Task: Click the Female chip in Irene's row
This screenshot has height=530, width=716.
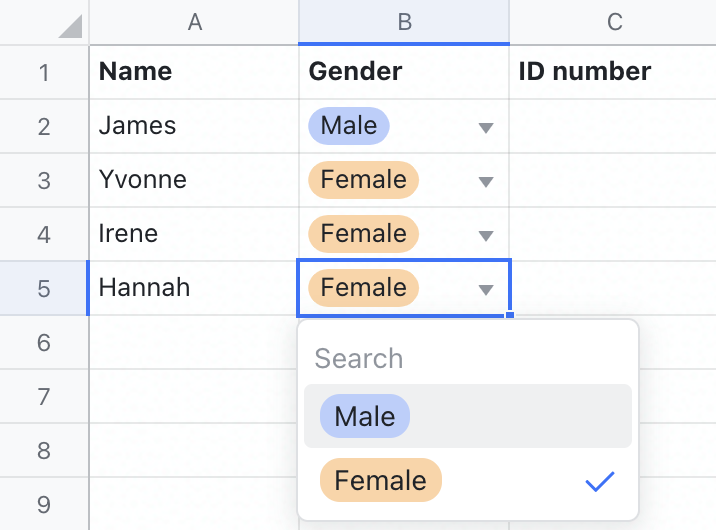Action: (x=363, y=234)
